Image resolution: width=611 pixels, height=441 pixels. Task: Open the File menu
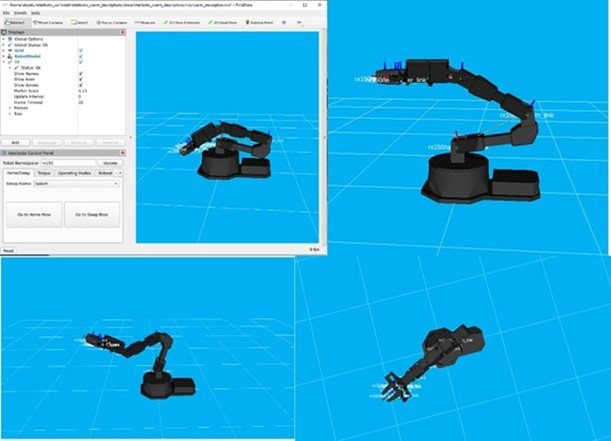tap(6, 13)
